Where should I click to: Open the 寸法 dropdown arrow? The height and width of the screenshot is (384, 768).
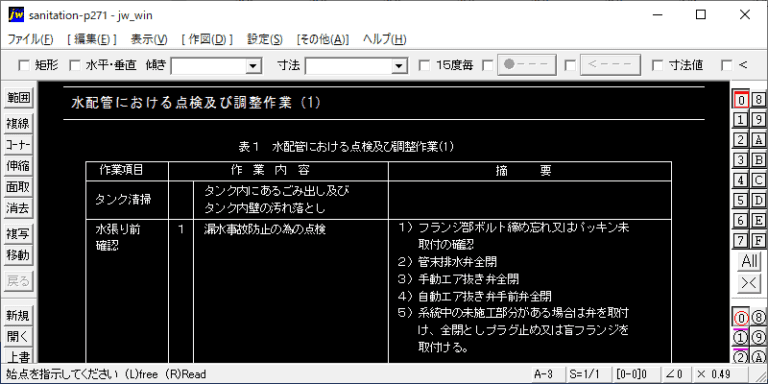tap(399, 66)
